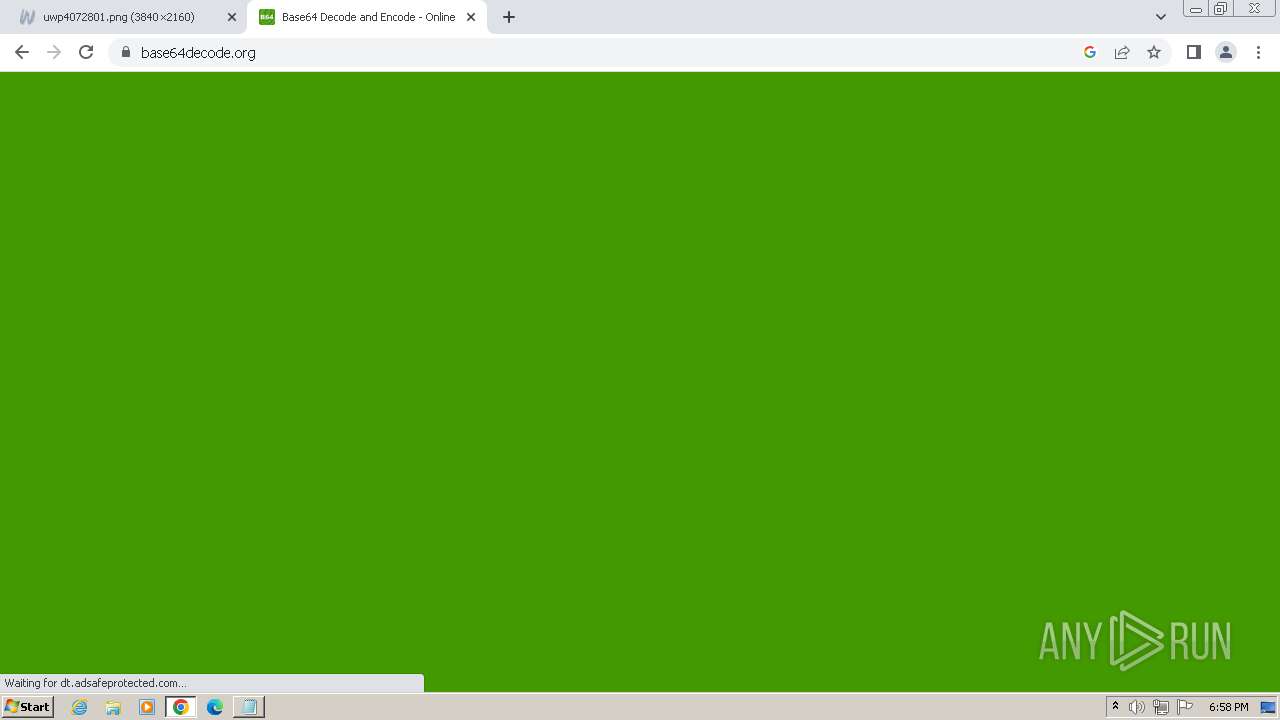Restore down the Chrome window
Viewport: 1280px width, 720px height.
click(1221, 9)
